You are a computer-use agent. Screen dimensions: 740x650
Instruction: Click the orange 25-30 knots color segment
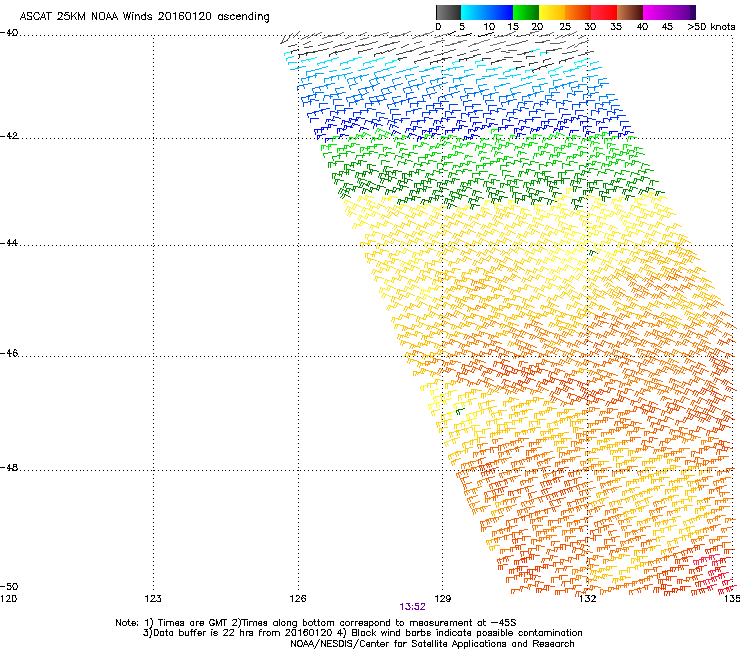pos(578,12)
